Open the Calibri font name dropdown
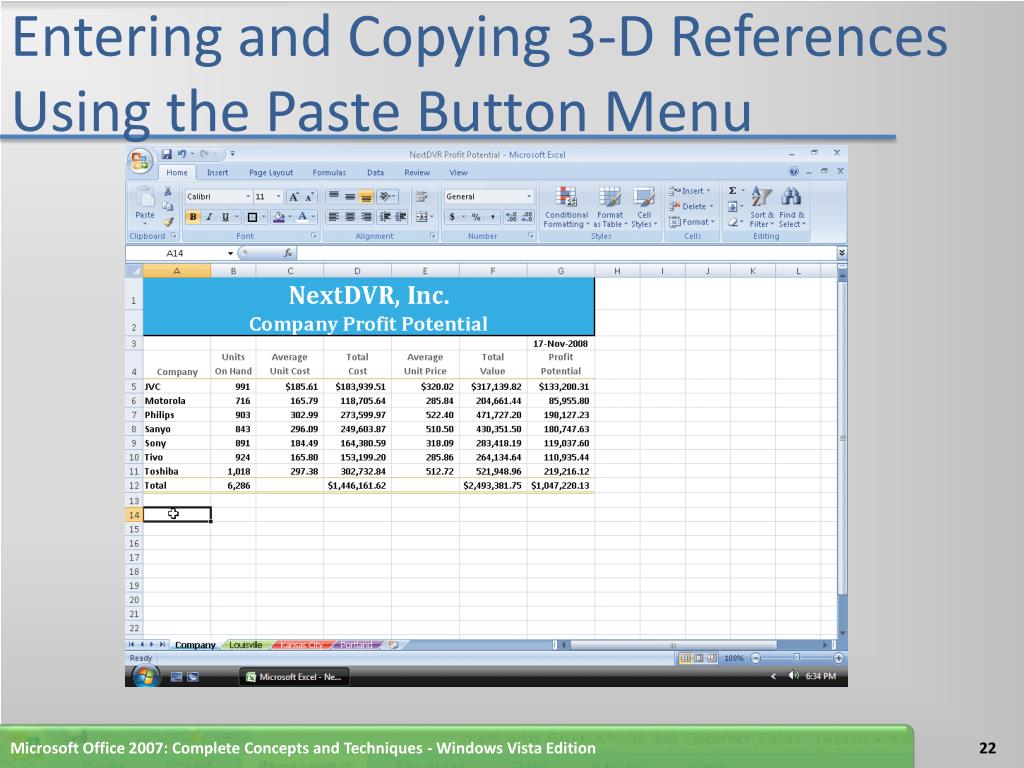 (x=248, y=197)
